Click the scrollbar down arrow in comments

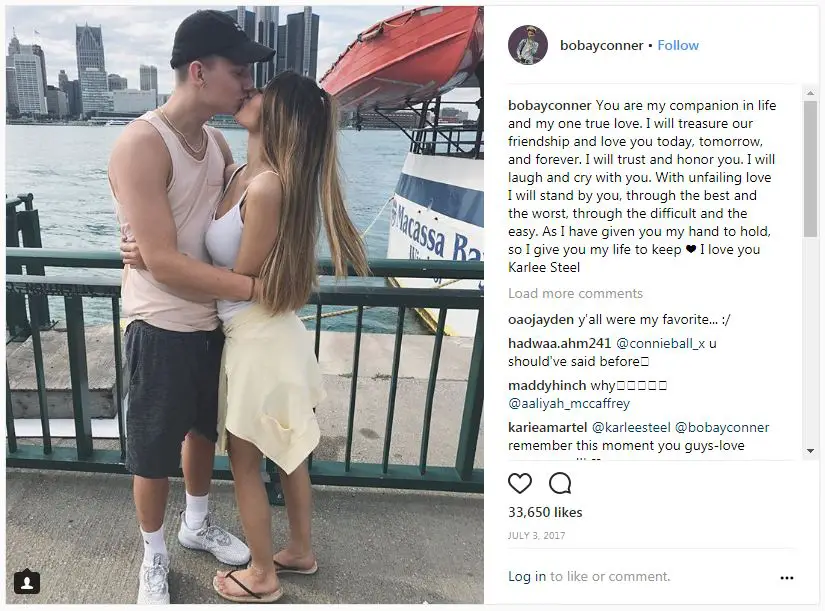pos(810,451)
